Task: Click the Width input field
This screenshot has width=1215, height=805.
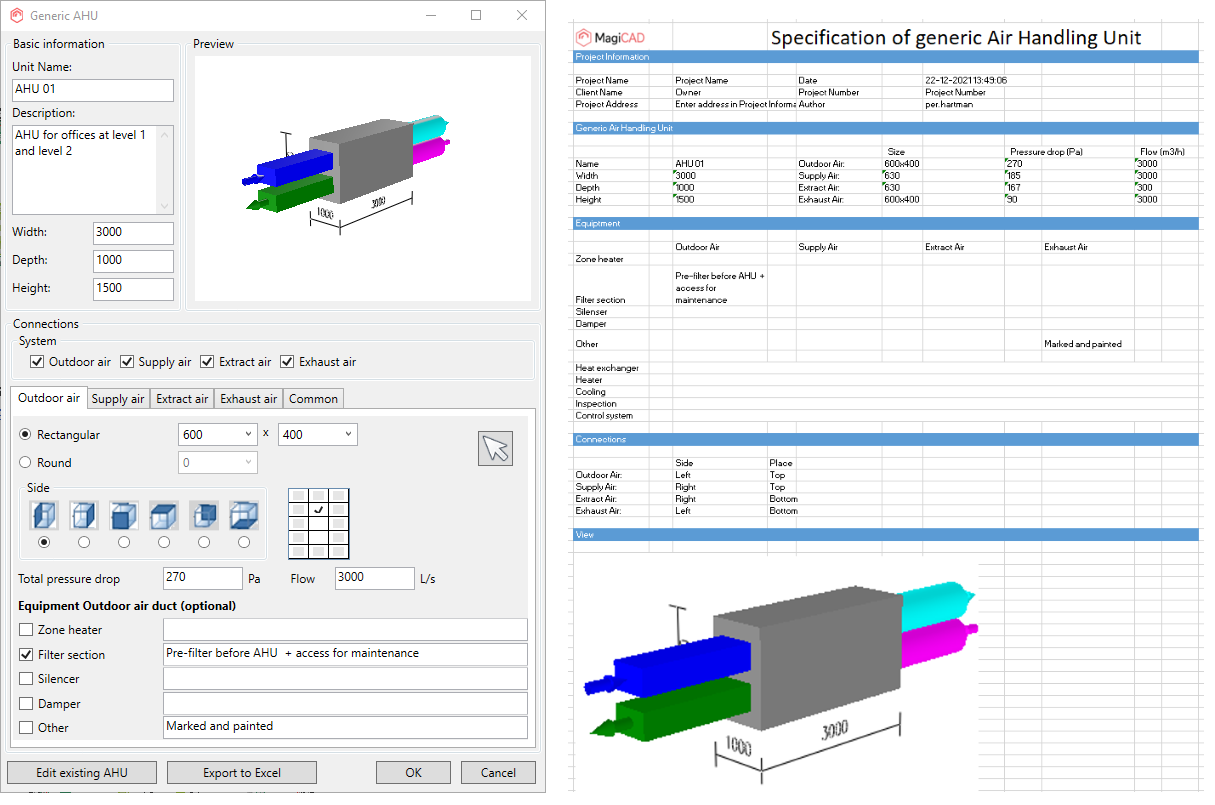Action: click(x=133, y=233)
